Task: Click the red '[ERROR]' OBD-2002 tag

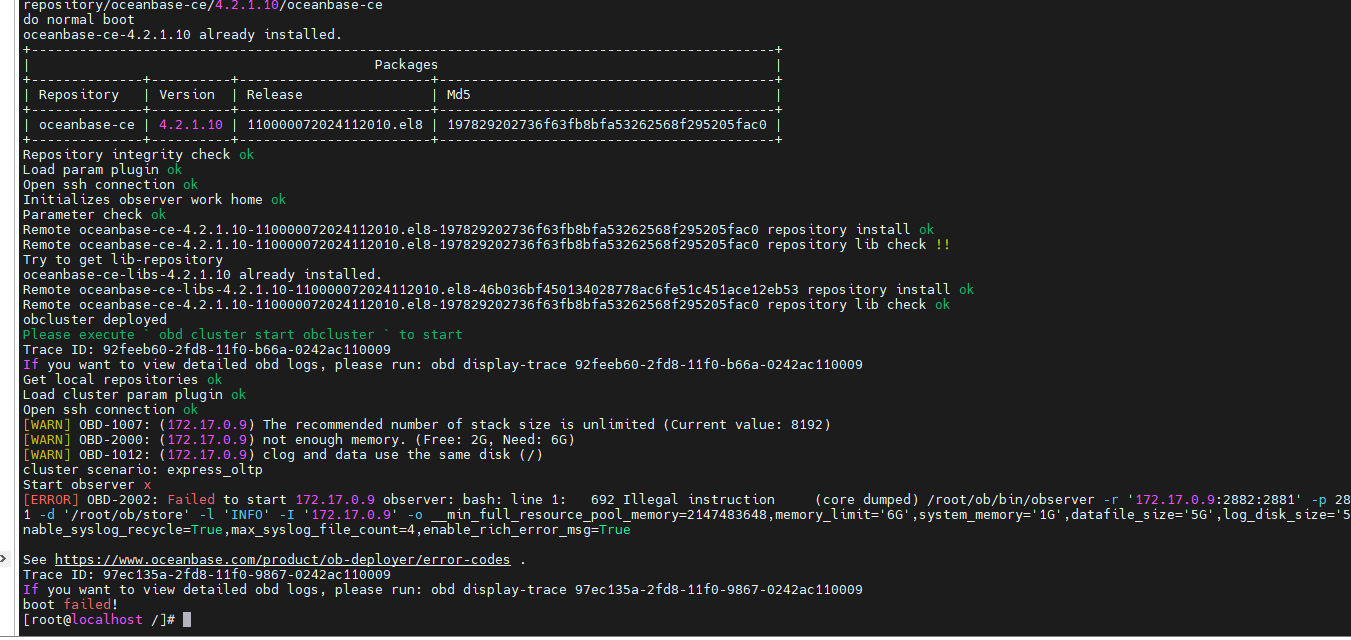Action: coord(51,500)
